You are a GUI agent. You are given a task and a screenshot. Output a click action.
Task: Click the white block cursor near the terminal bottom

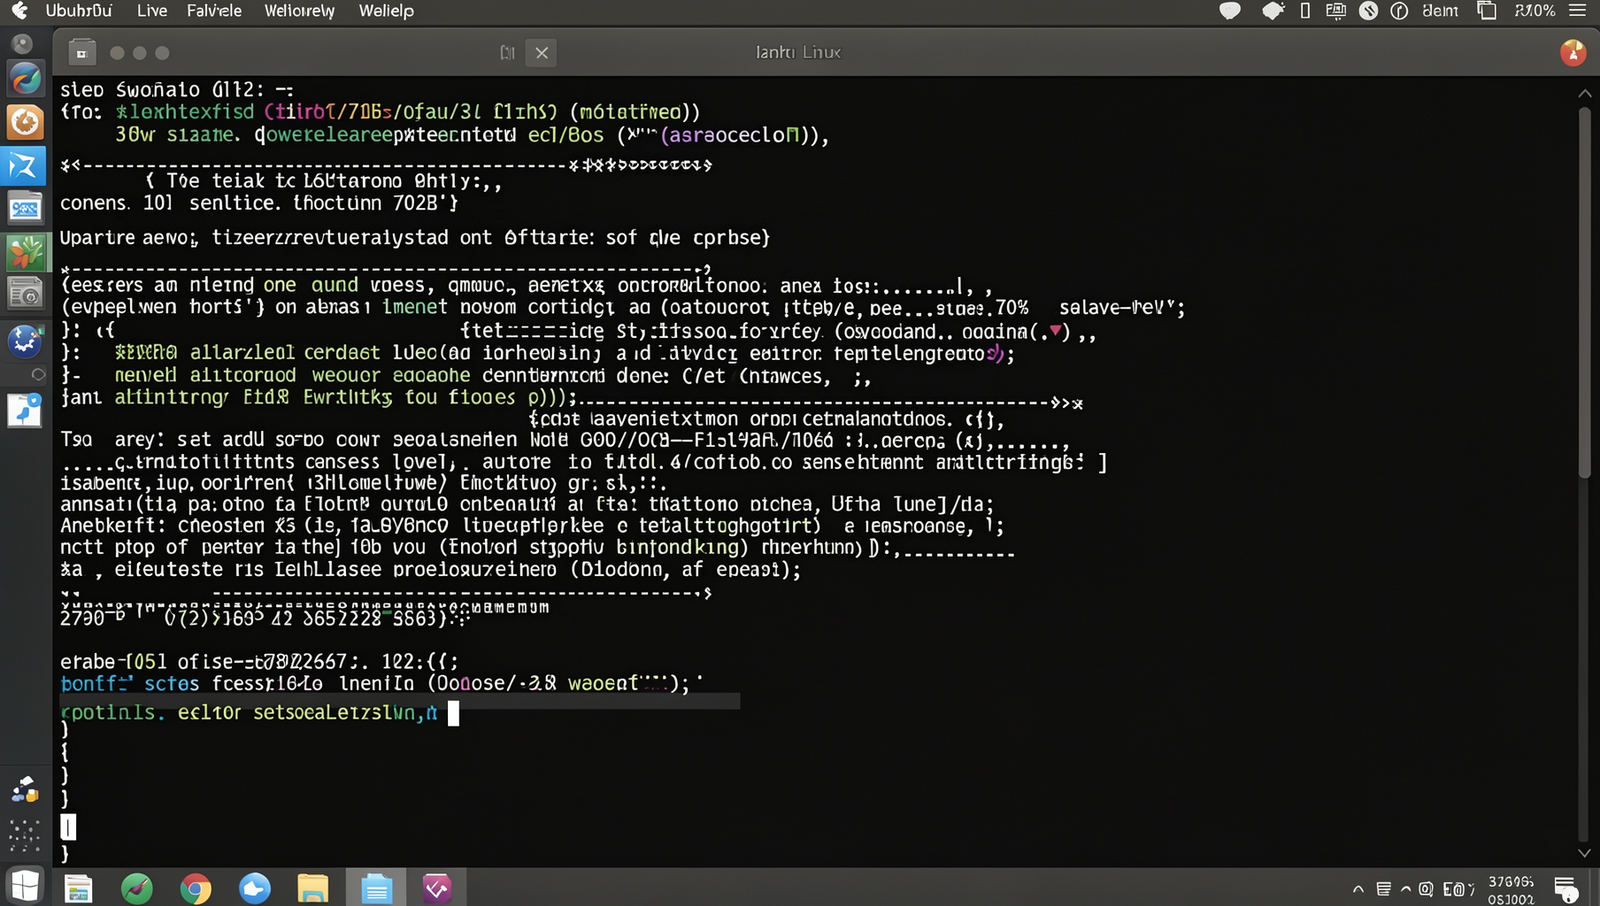(68, 826)
